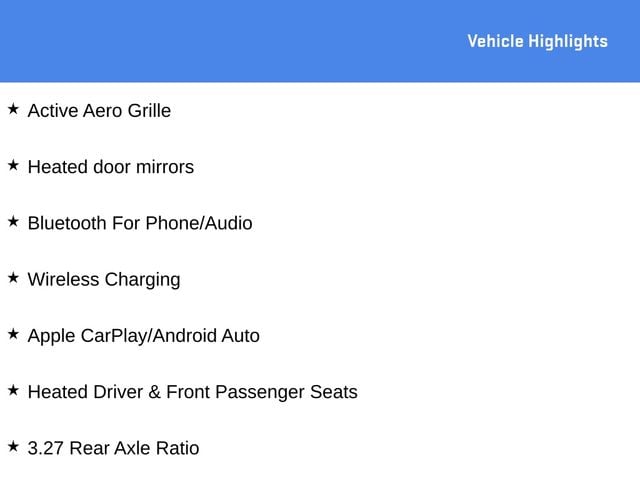Click the 3.27 number in the last item

tap(45, 448)
